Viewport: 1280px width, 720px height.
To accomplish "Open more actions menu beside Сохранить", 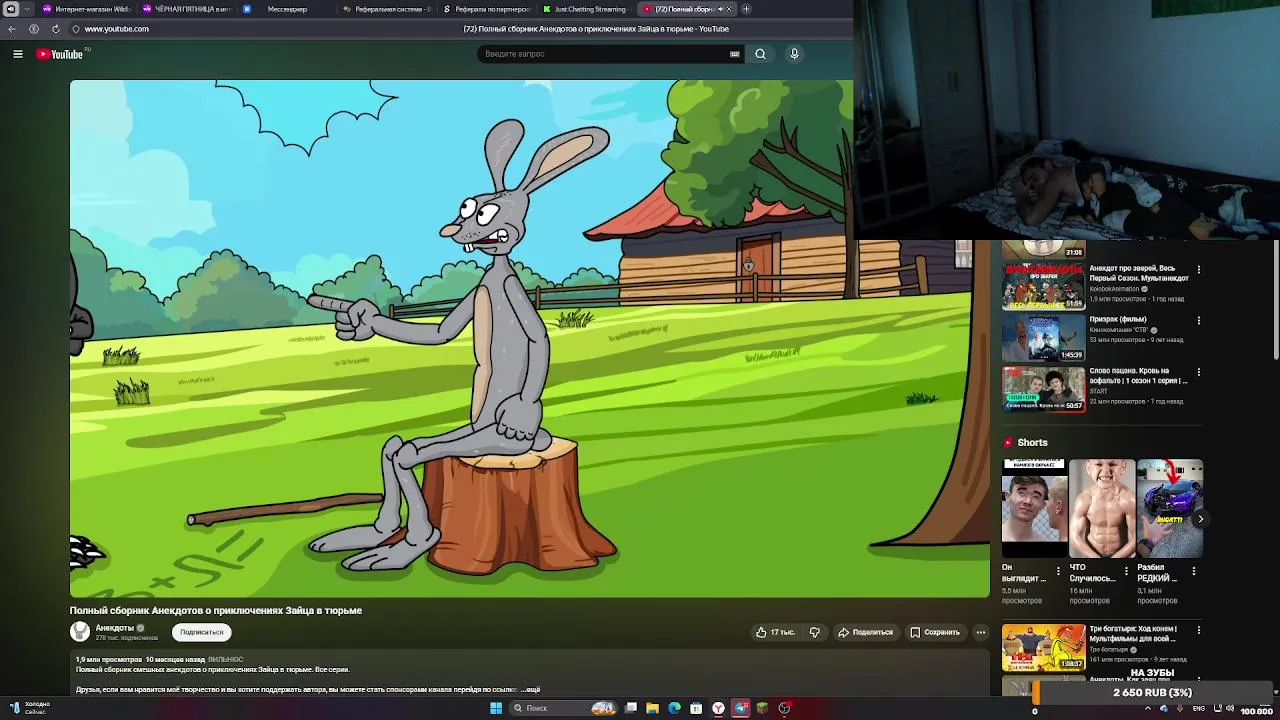I will coord(981,632).
